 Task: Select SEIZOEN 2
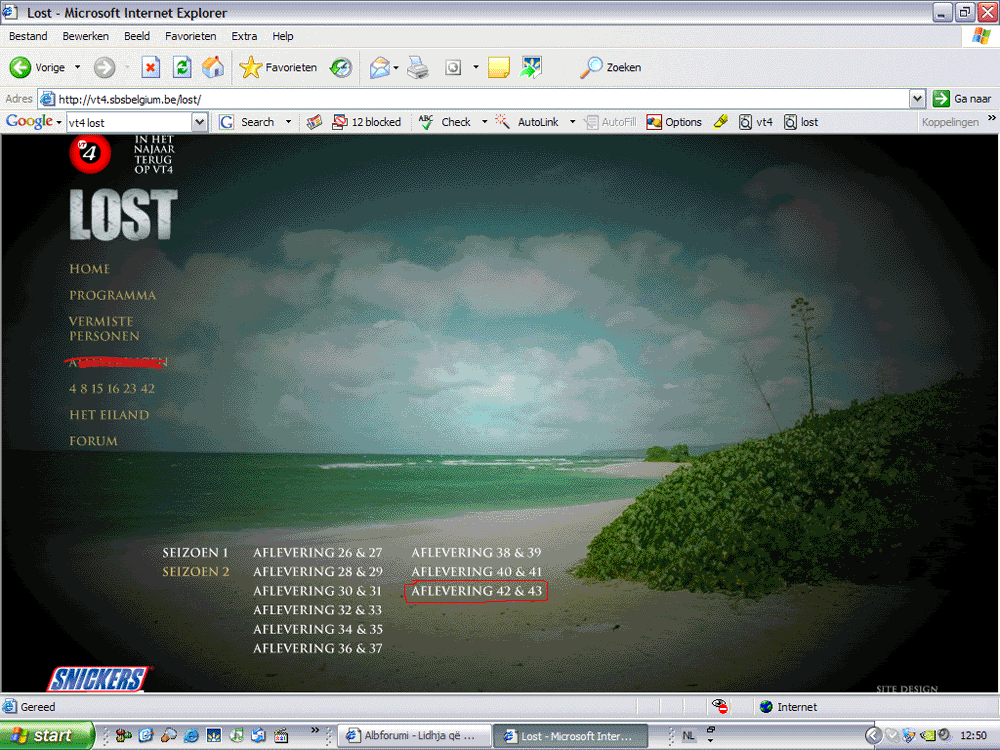coord(196,572)
